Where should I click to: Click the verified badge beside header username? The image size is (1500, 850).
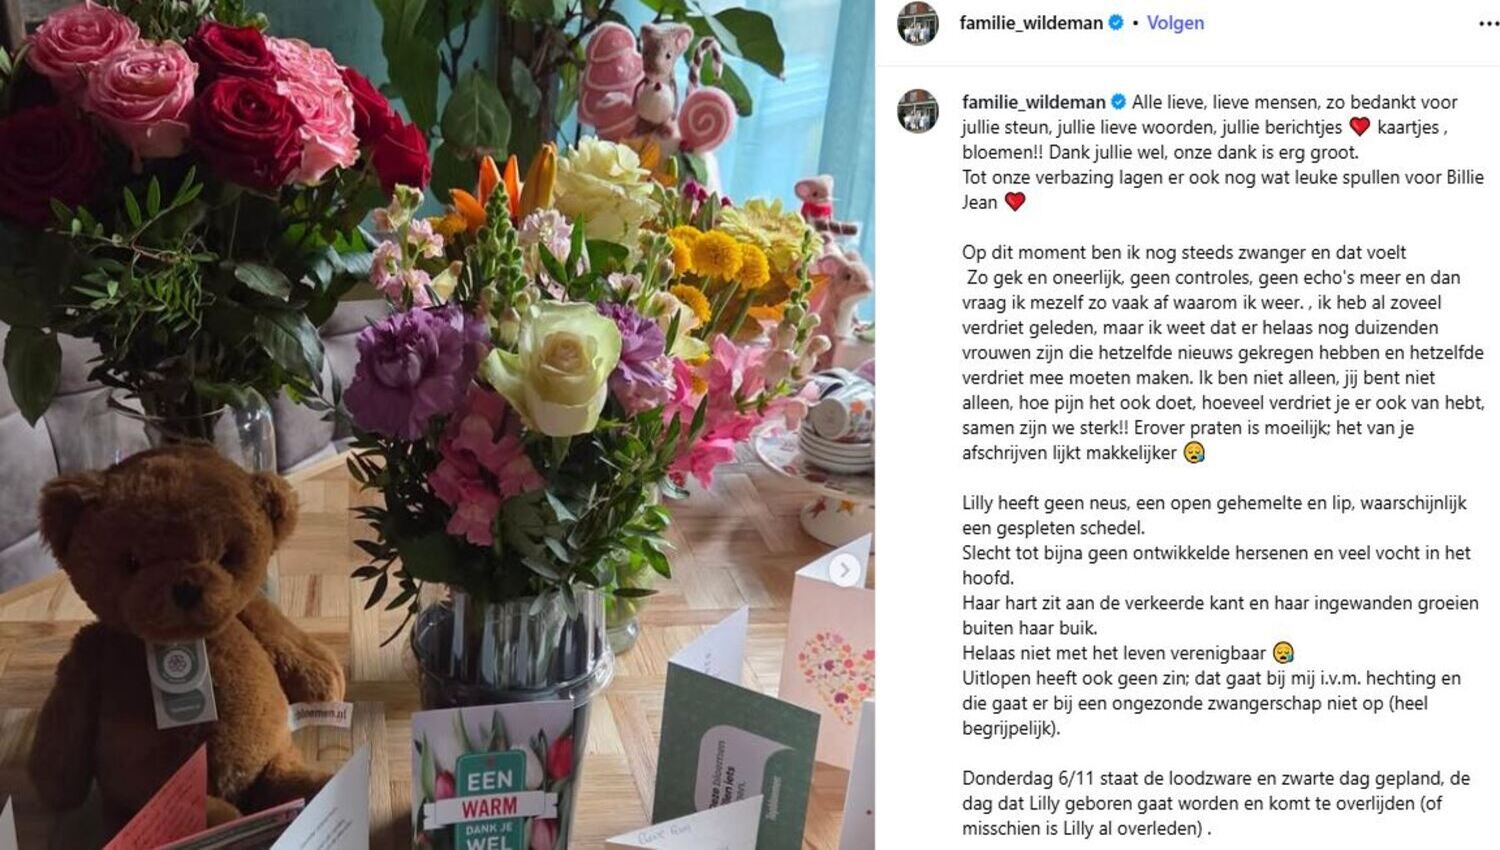pos(1116,22)
